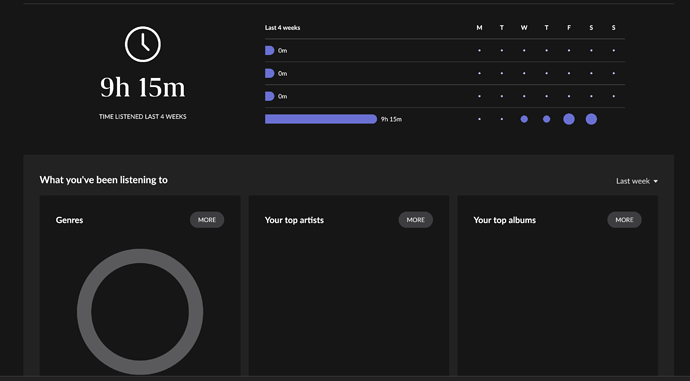Click Friday's large listening dot
Screen dimensions: 690x381
(x=569, y=119)
